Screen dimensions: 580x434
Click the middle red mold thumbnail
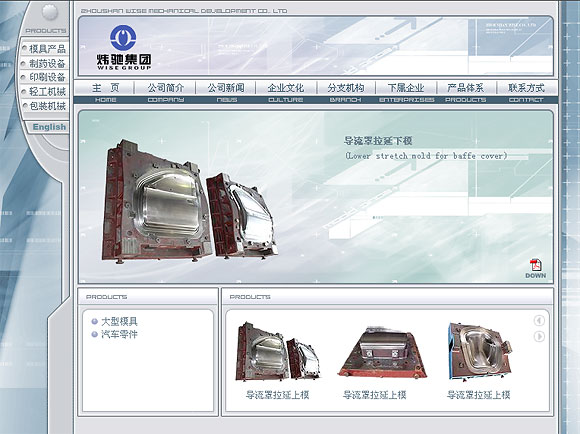pos(381,353)
